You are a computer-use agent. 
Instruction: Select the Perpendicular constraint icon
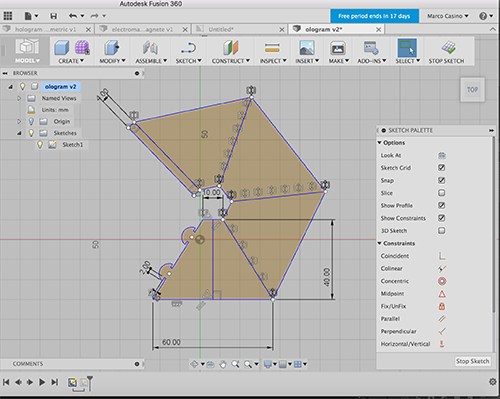442,331
